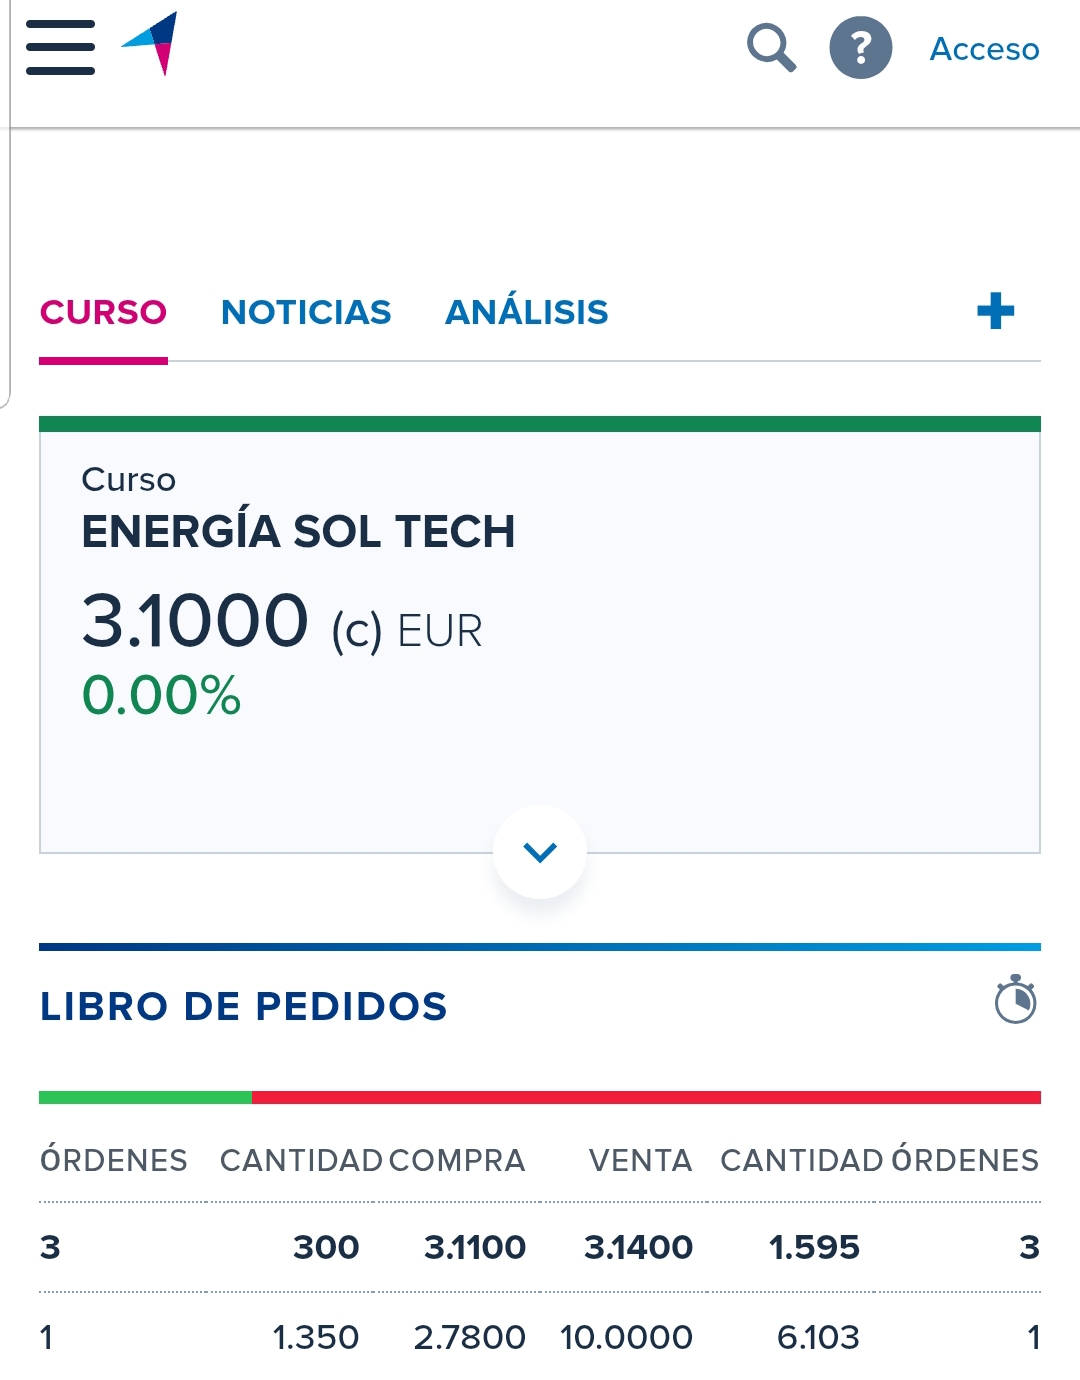Click the help question mark icon
The width and height of the screenshot is (1080, 1380).
tap(860, 47)
